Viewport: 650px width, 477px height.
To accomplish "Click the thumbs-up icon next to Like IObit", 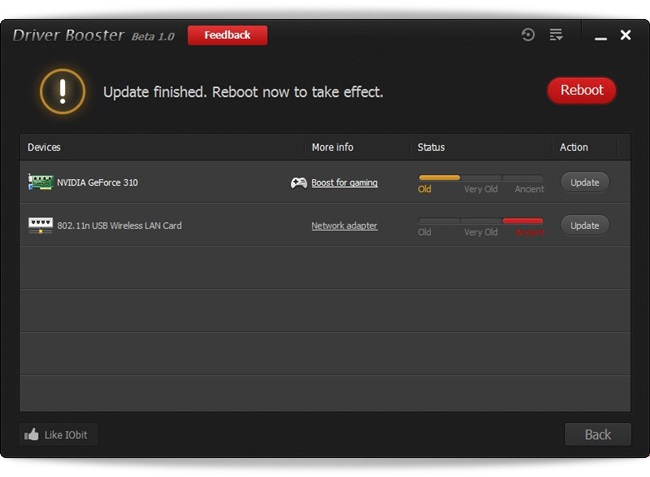I will click(x=31, y=434).
